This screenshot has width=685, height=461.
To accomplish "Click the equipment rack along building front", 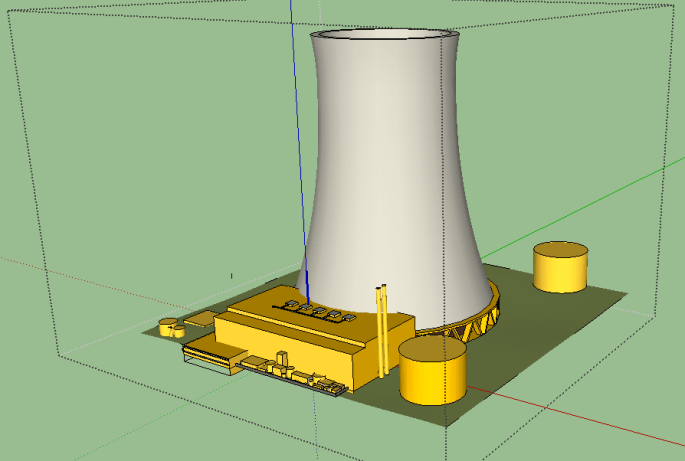I will (293, 375).
